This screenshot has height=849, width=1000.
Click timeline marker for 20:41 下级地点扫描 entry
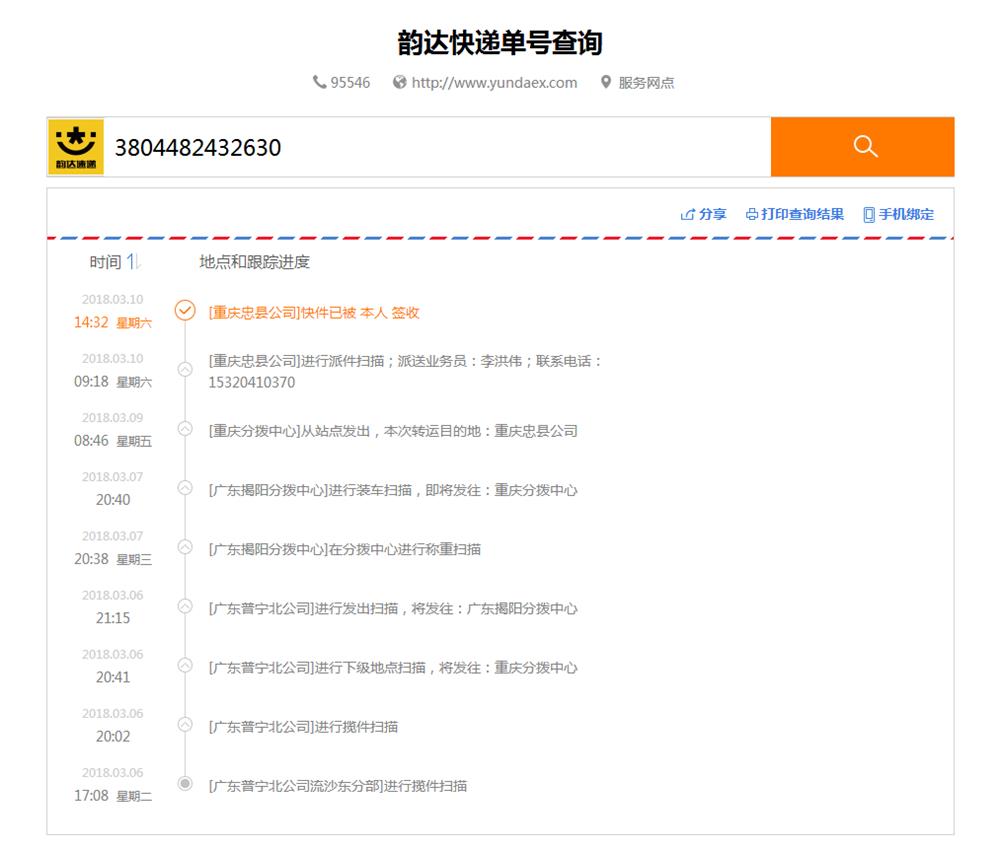185,665
